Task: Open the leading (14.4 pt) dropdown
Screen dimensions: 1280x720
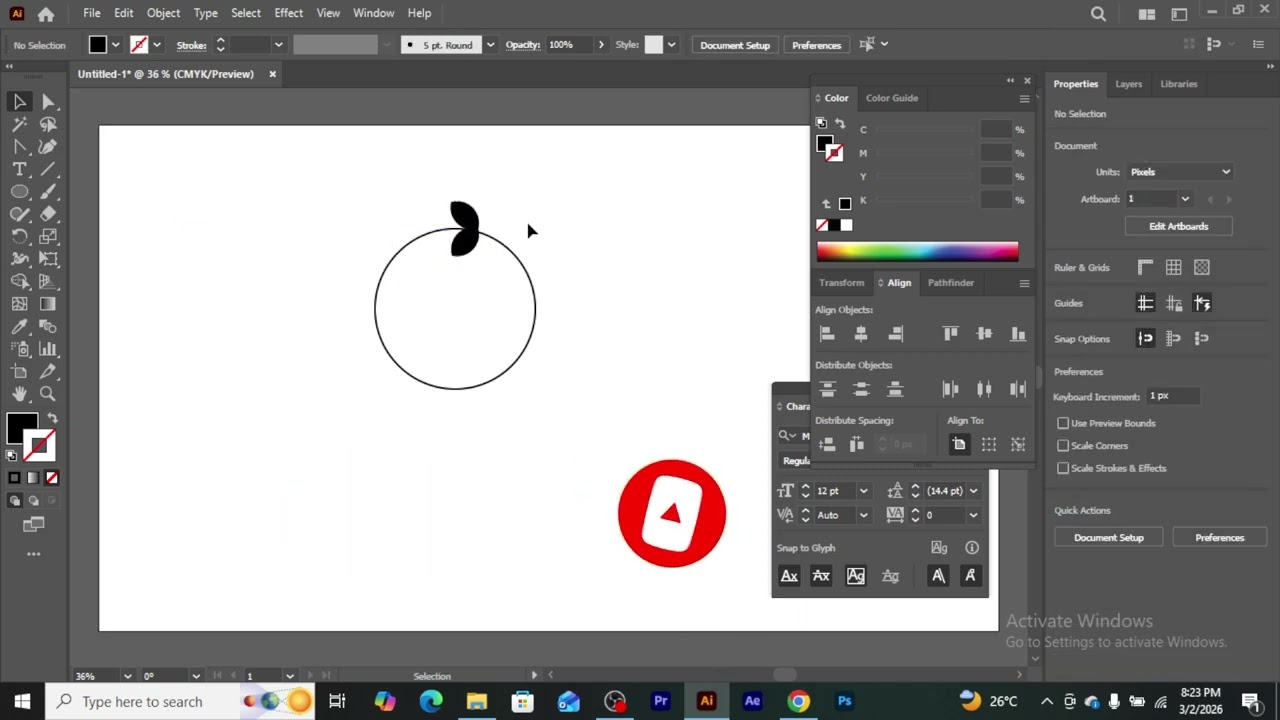Action: coord(974,491)
